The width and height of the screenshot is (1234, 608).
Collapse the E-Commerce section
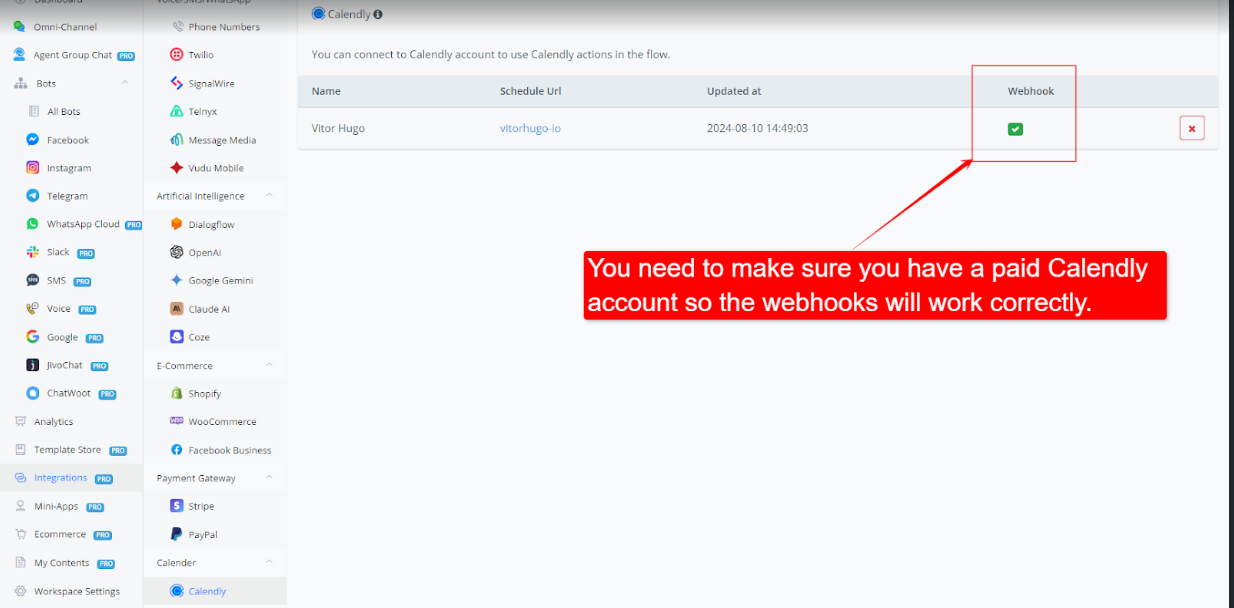point(269,366)
